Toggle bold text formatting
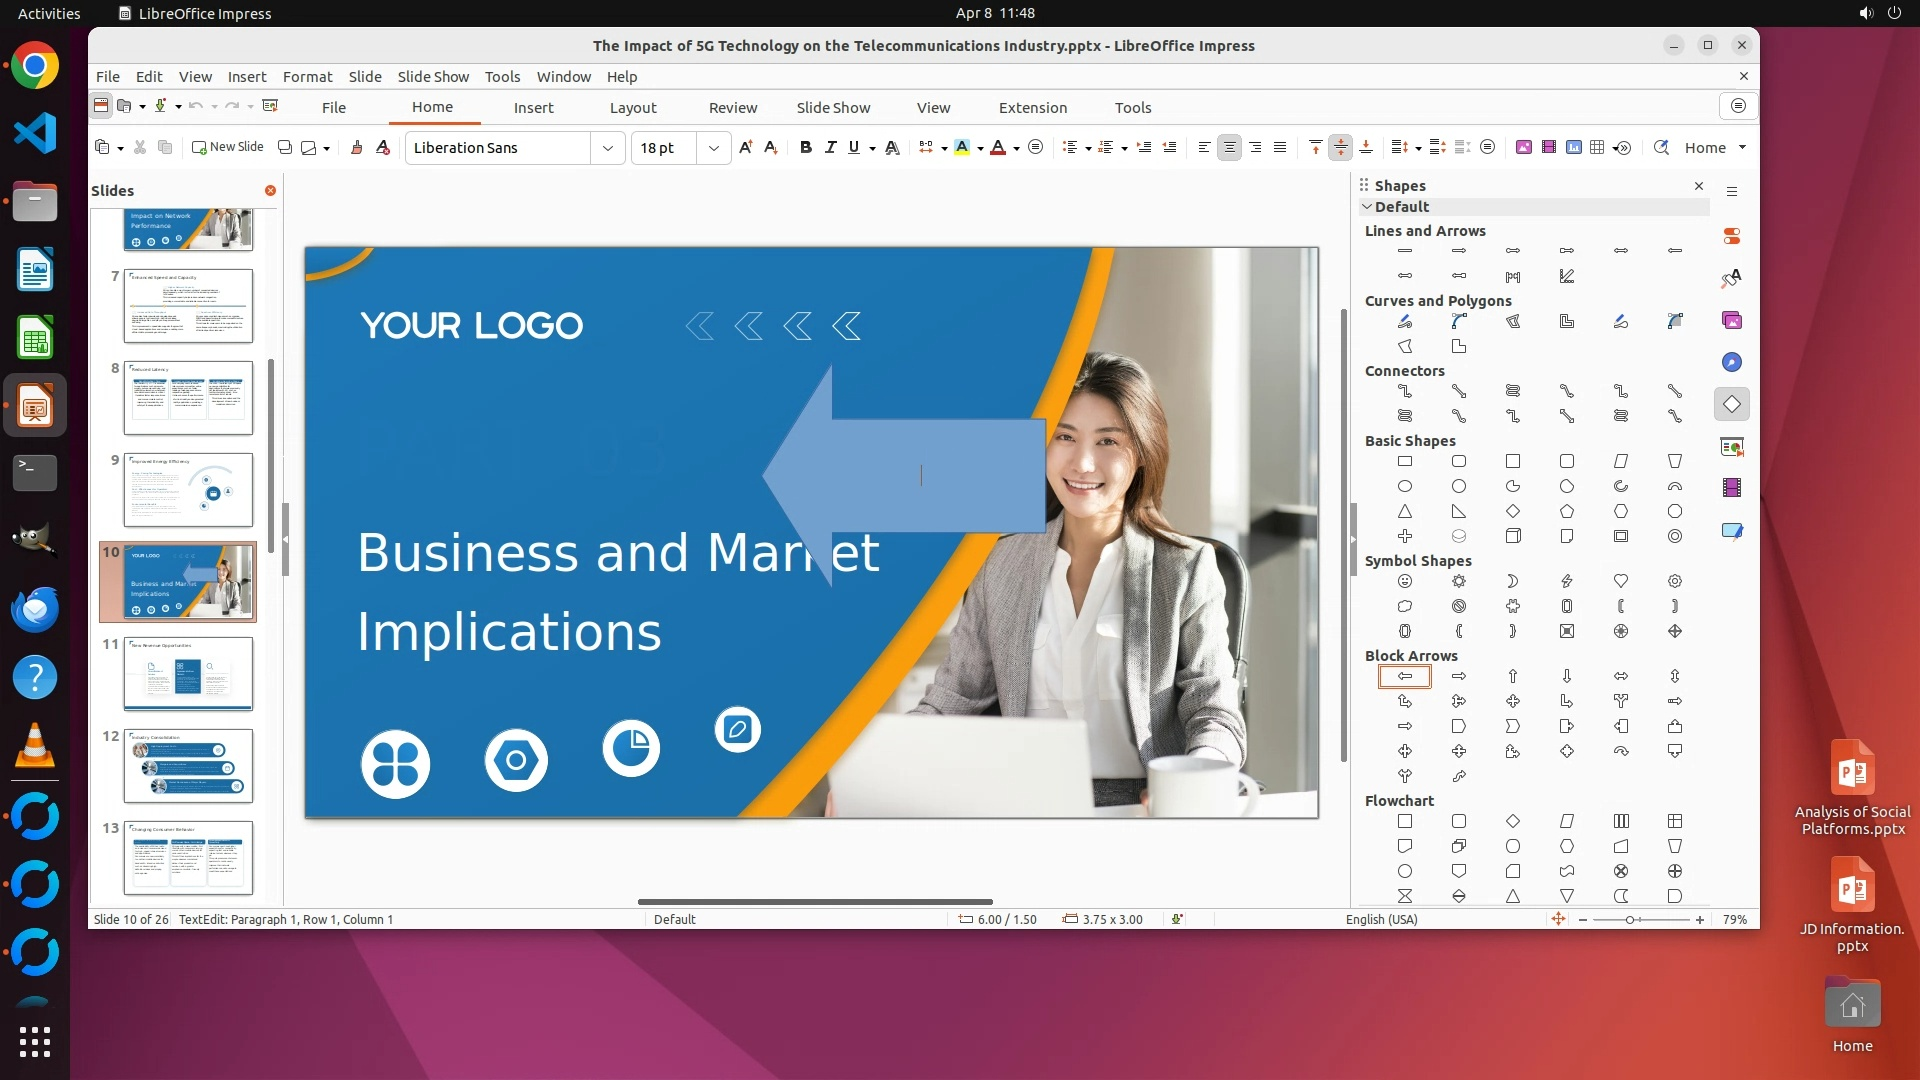The height and width of the screenshot is (1080, 1920). pos(805,148)
